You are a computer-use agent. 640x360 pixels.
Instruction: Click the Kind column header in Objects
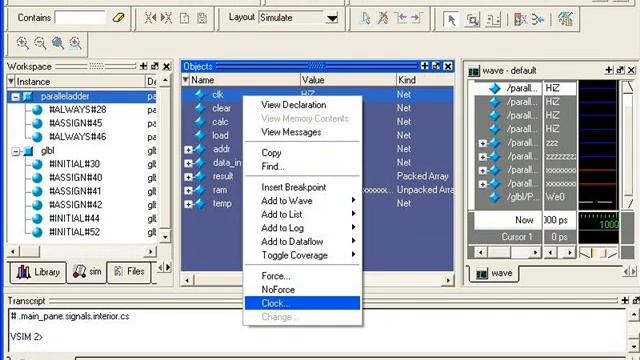tap(425, 80)
